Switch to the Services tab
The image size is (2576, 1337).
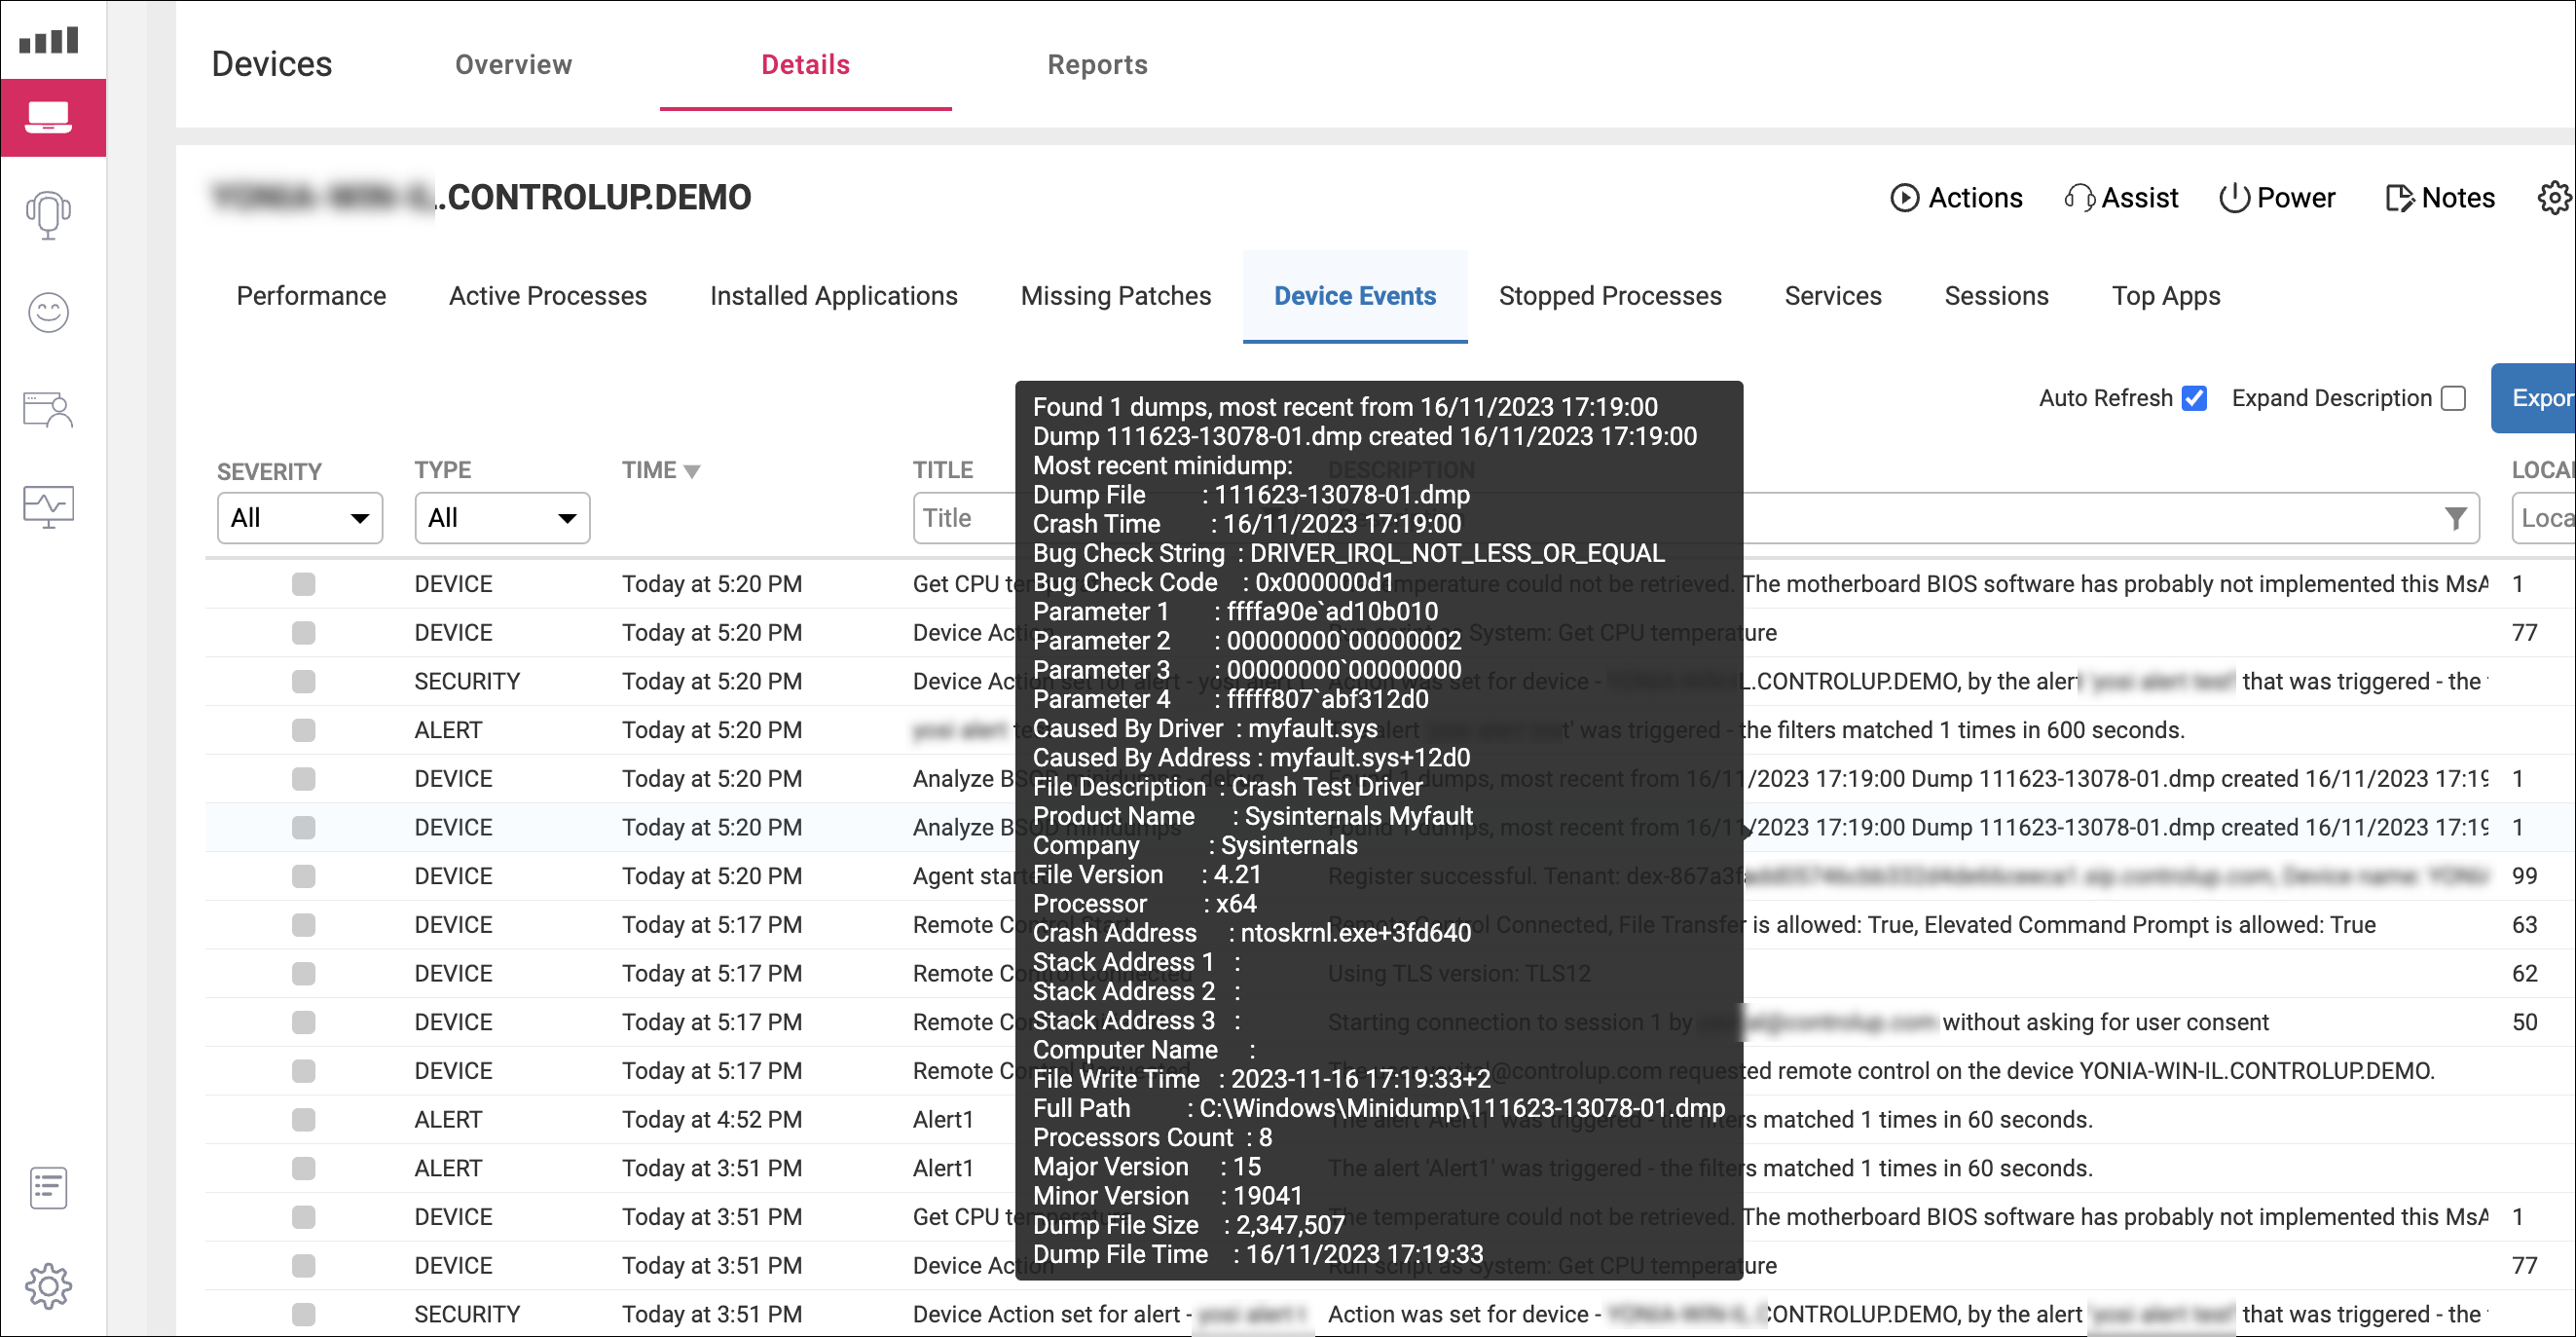pyautogui.click(x=1833, y=296)
